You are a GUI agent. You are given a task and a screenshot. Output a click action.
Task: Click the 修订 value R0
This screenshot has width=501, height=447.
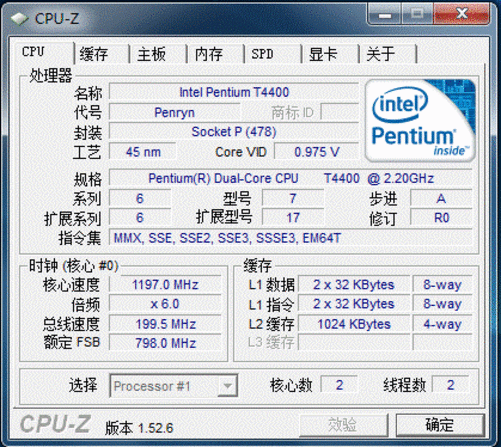[441, 218]
